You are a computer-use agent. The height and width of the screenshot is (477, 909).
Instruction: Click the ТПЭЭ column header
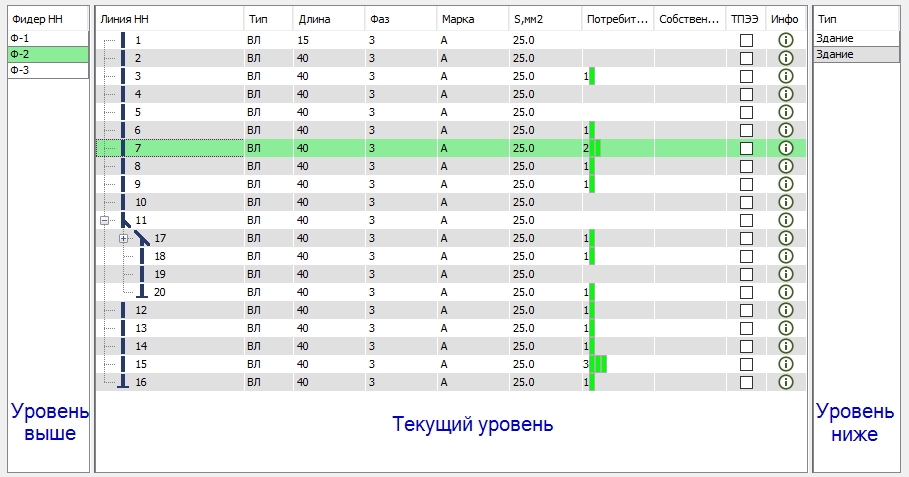click(746, 19)
